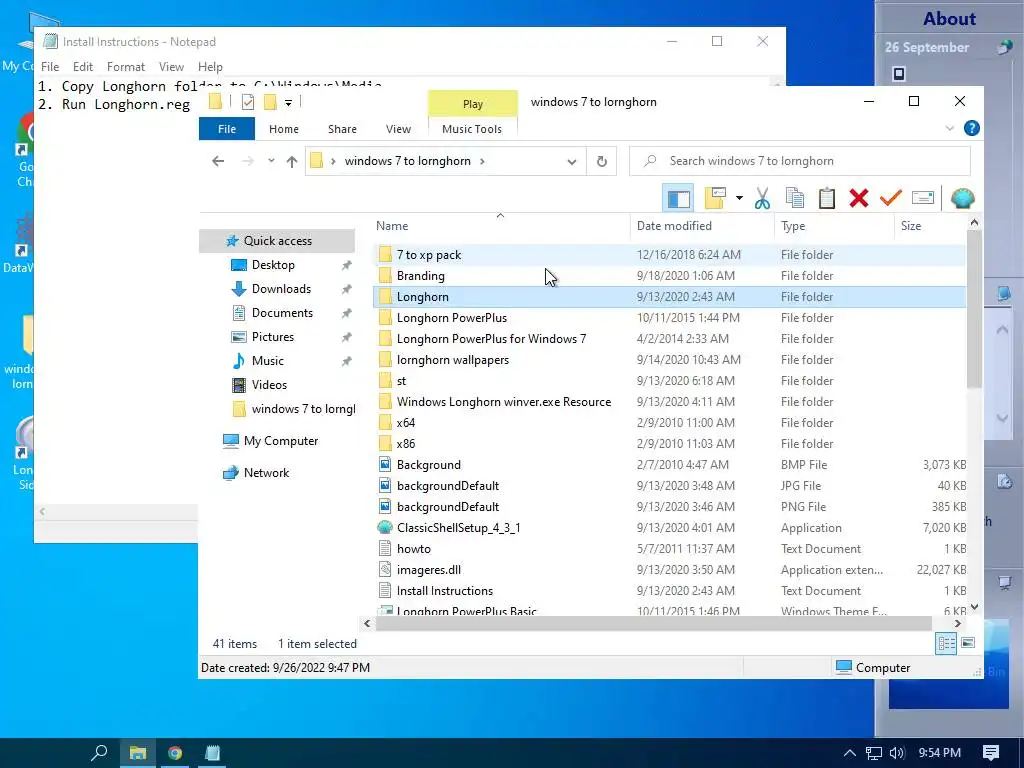Select the ClassicShellSetup_4_3_1 application
This screenshot has width=1024, height=768.
click(x=669, y=528)
